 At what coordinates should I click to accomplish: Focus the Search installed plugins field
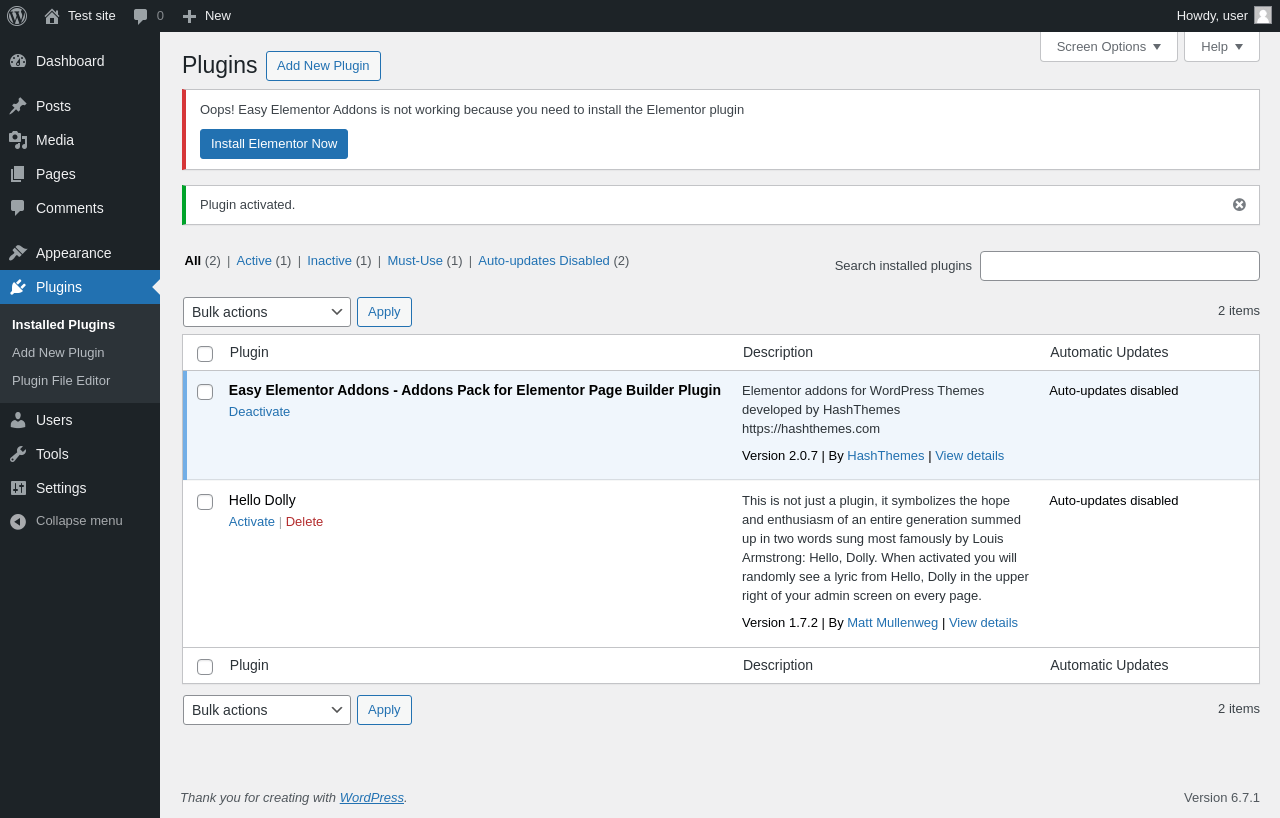click(x=1119, y=266)
